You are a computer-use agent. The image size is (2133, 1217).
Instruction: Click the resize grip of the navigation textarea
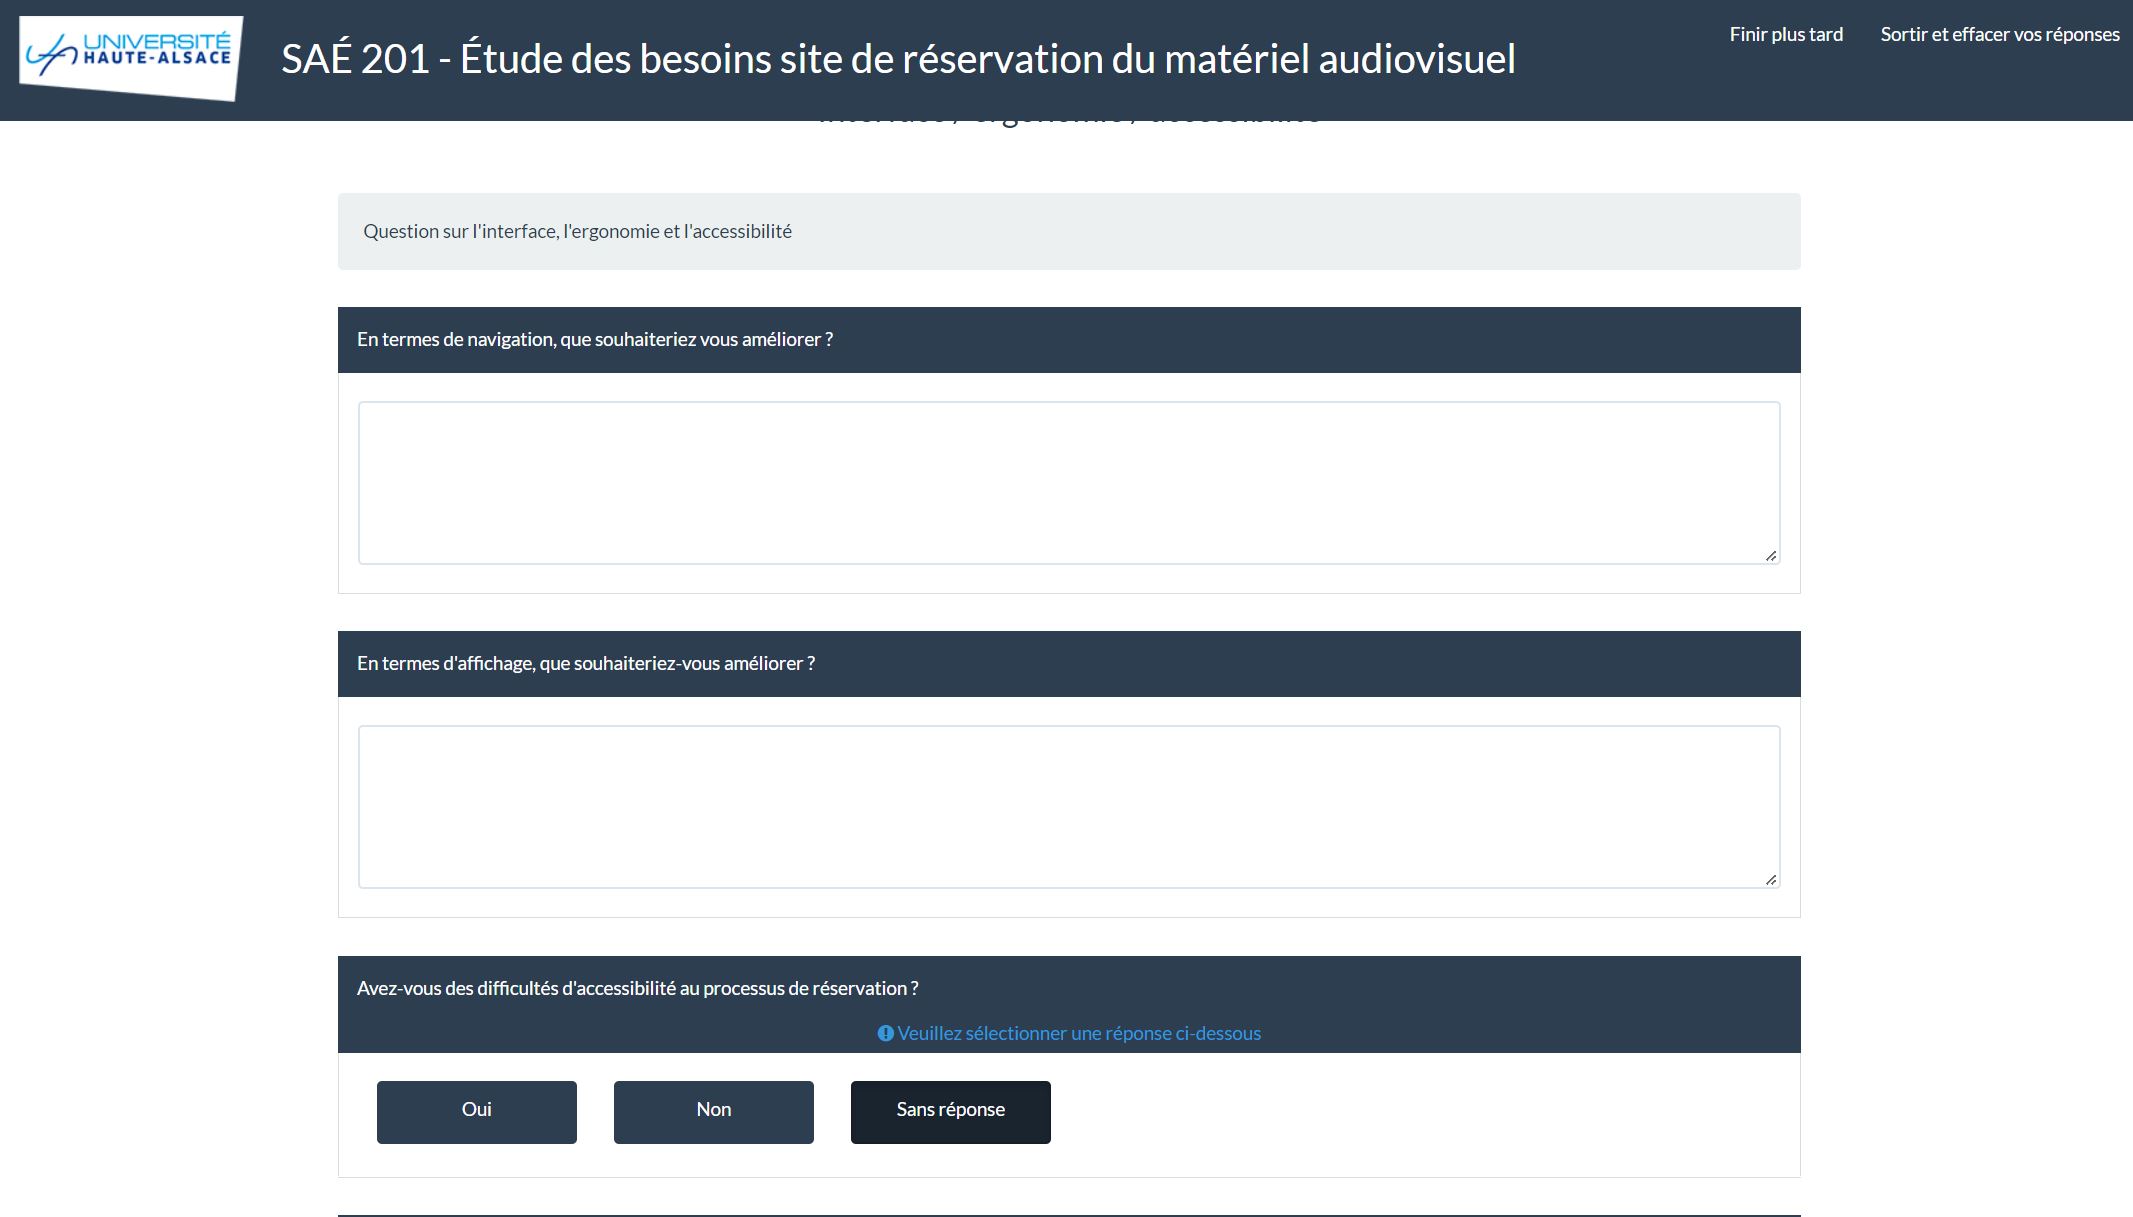(x=1772, y=554)
